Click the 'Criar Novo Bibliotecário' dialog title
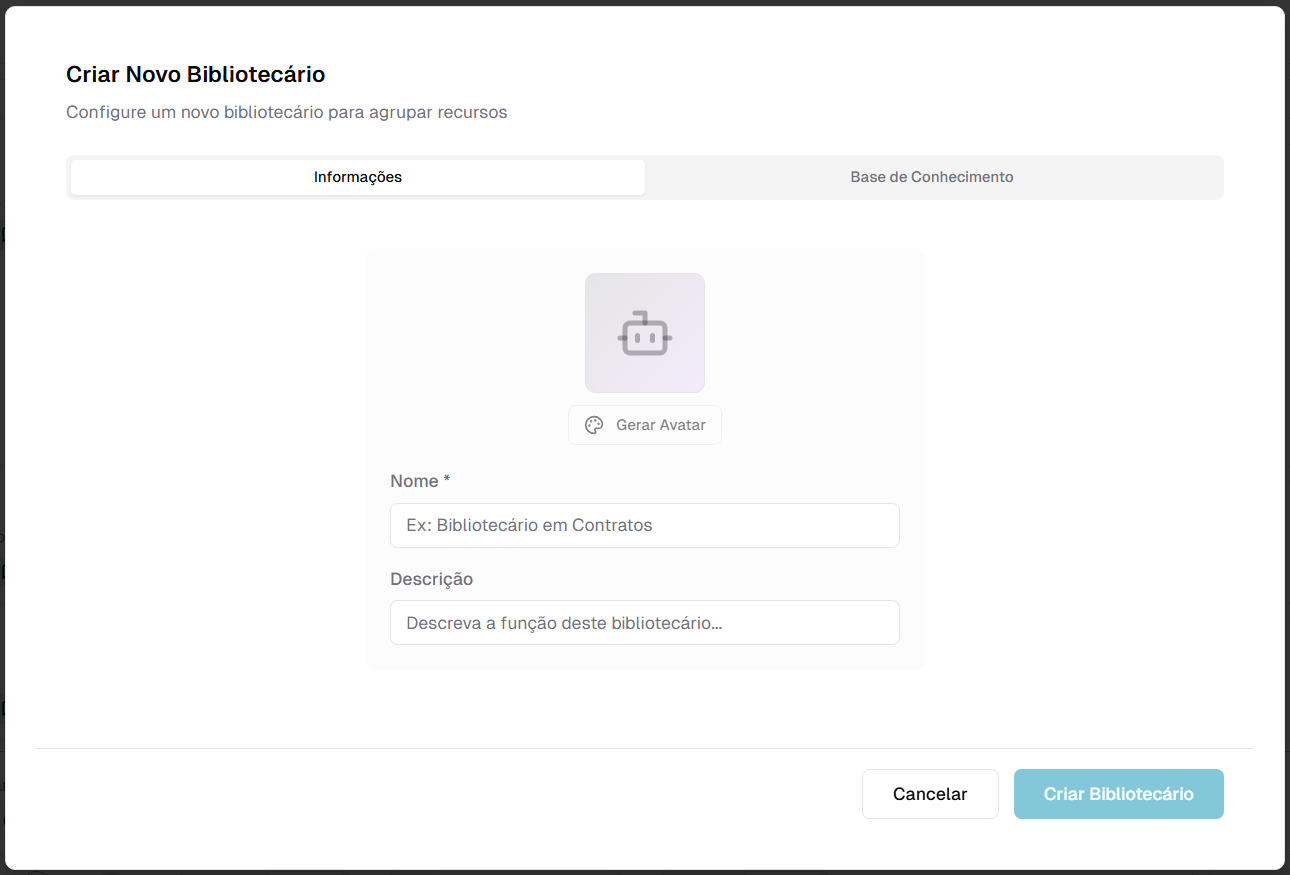 click(196, 74)
